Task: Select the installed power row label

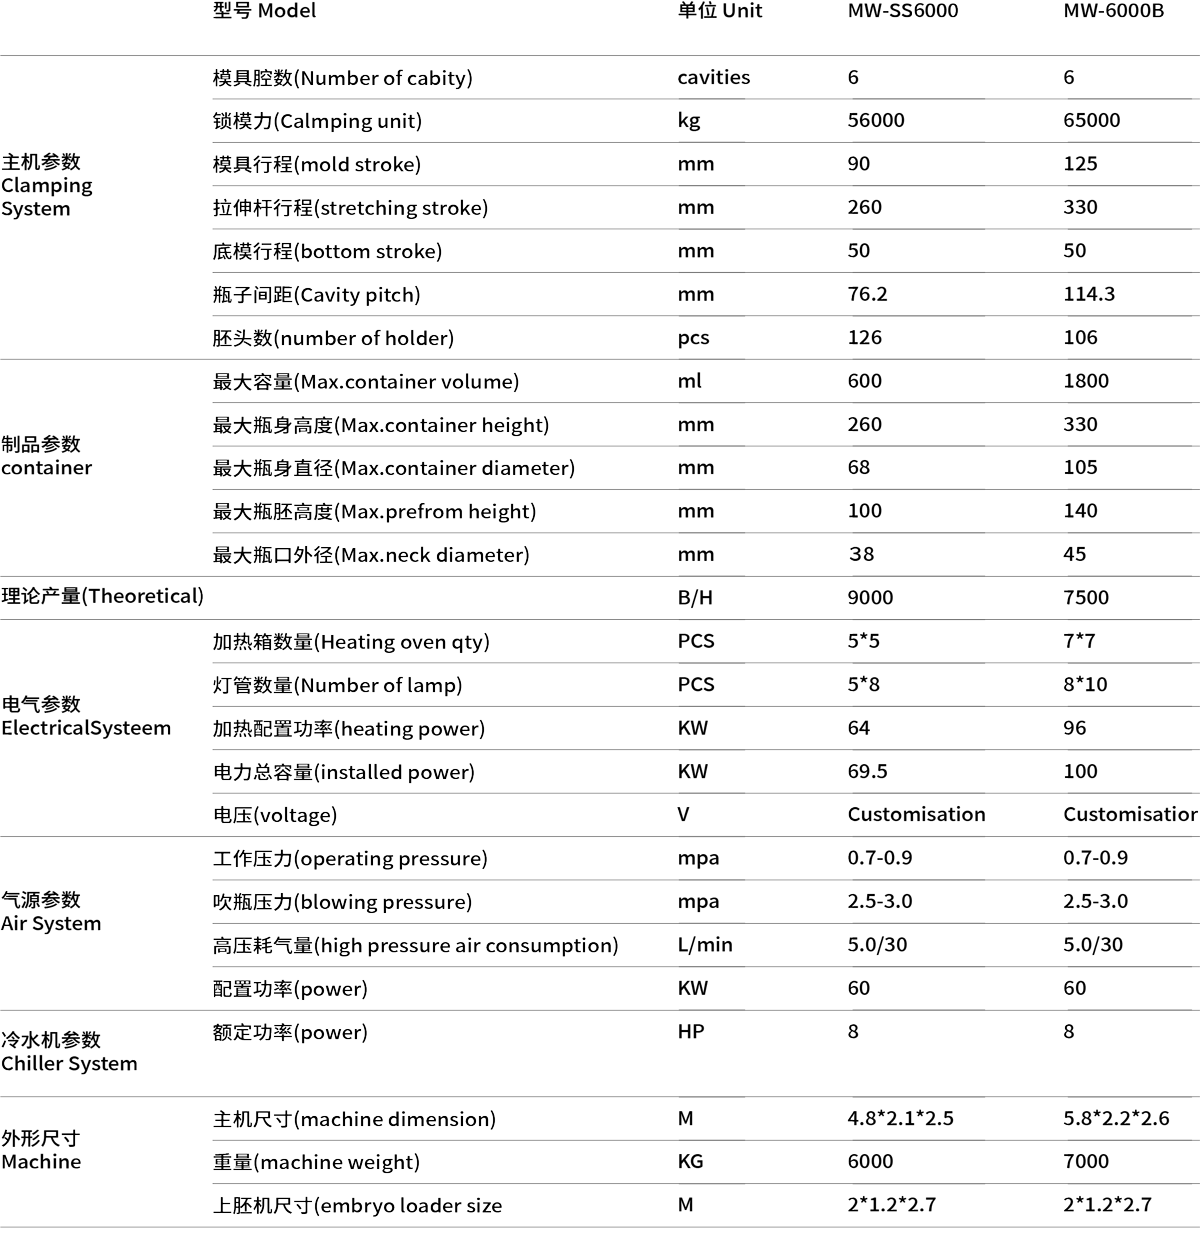Action: (343, 772)
